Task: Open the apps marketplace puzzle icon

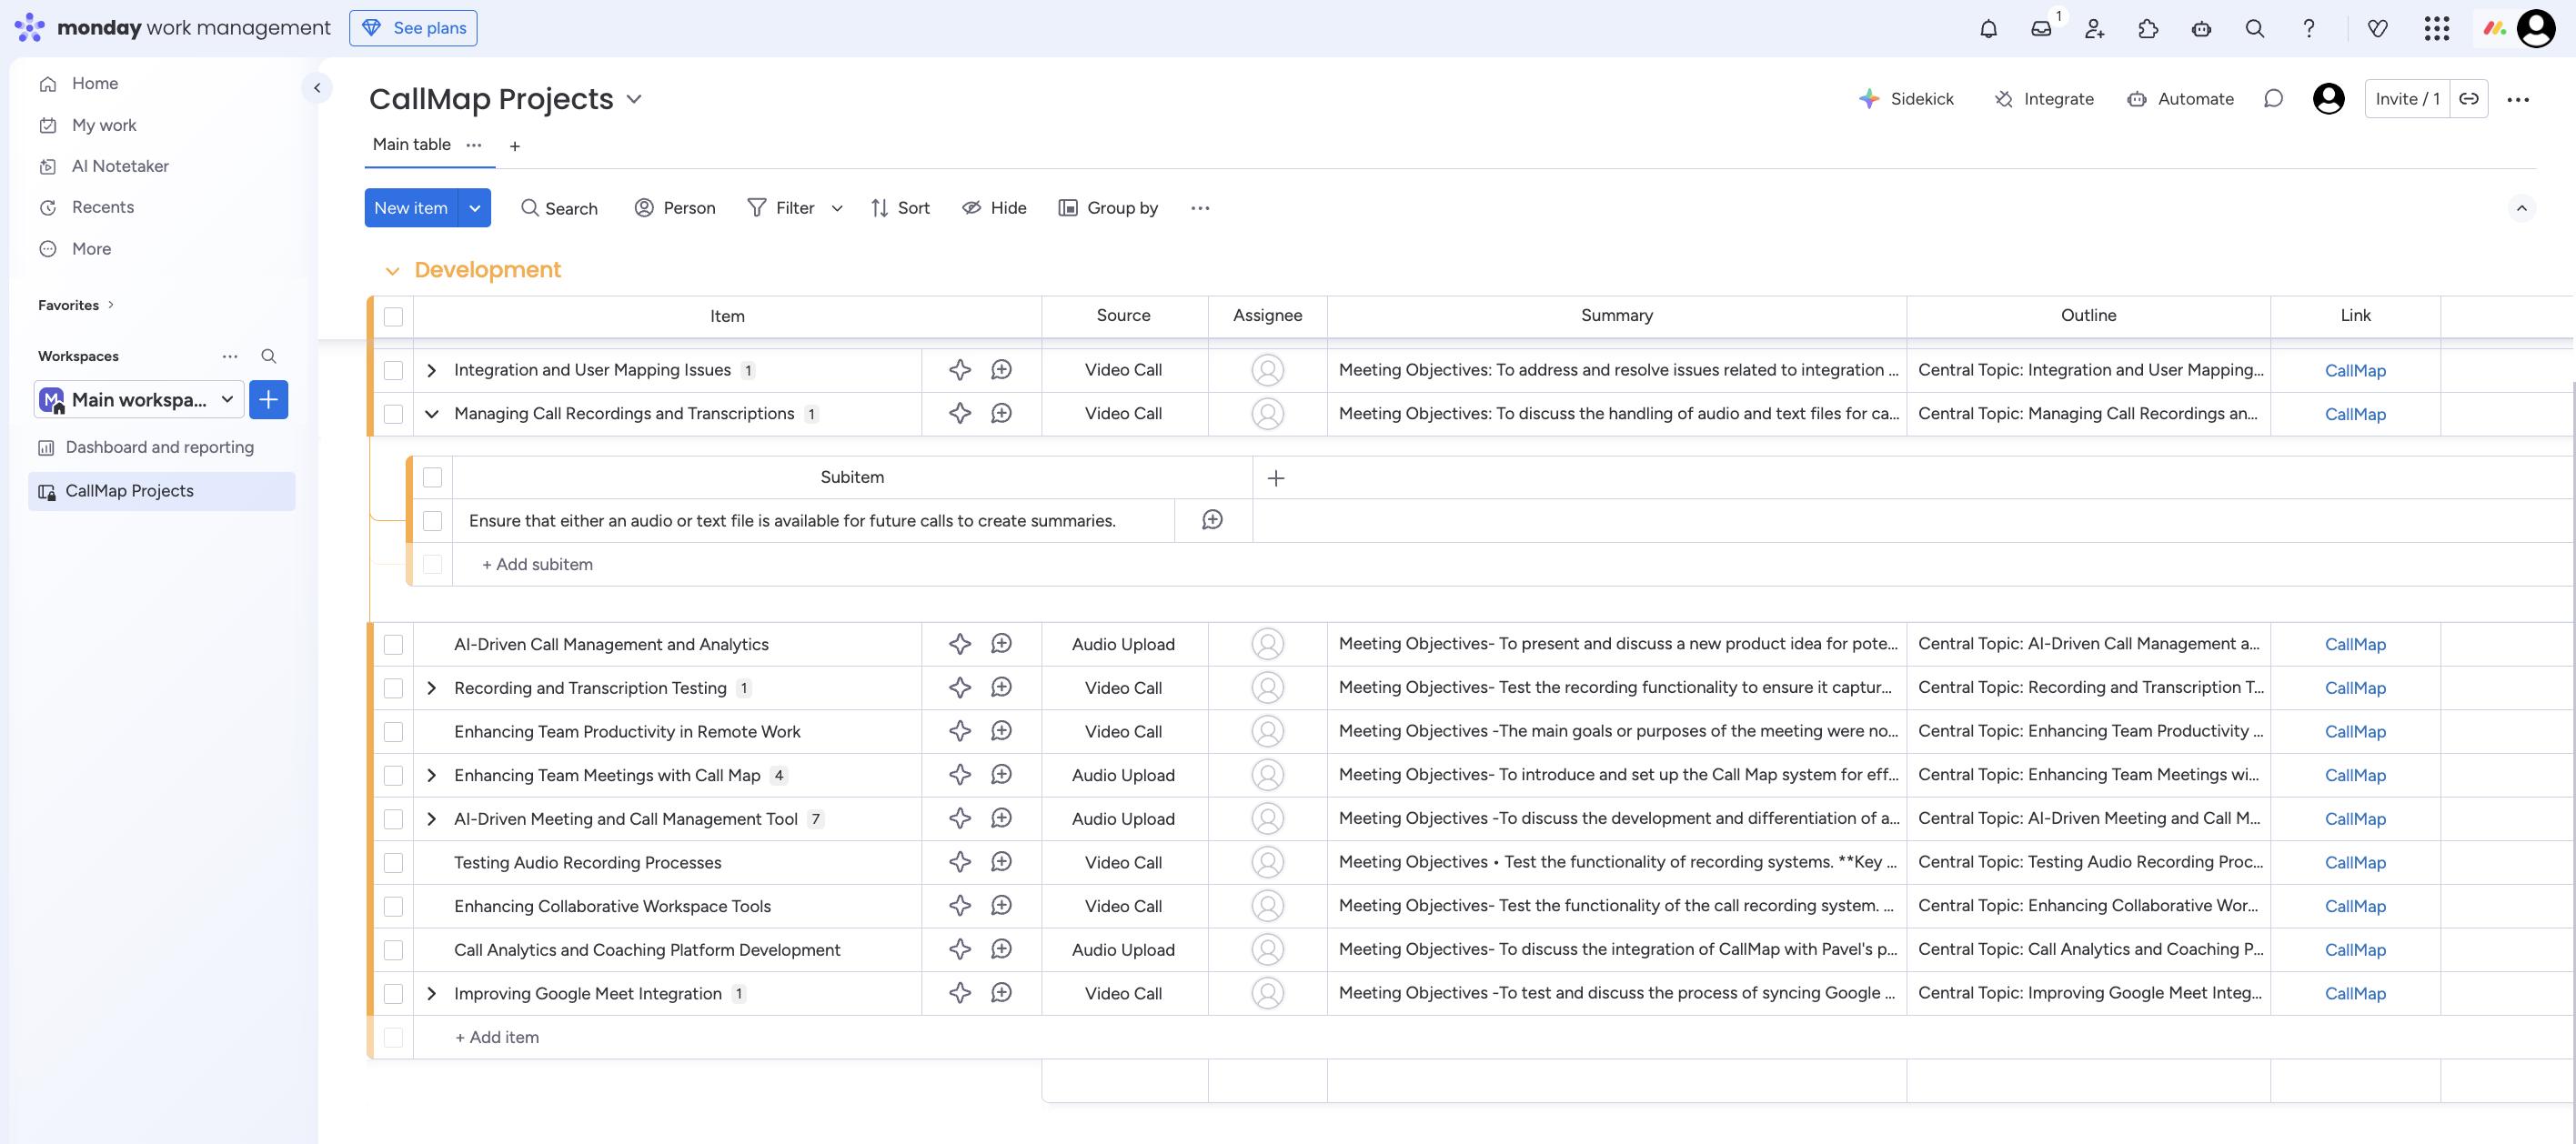Action: pyautogui.click(x=2148, y=28)
